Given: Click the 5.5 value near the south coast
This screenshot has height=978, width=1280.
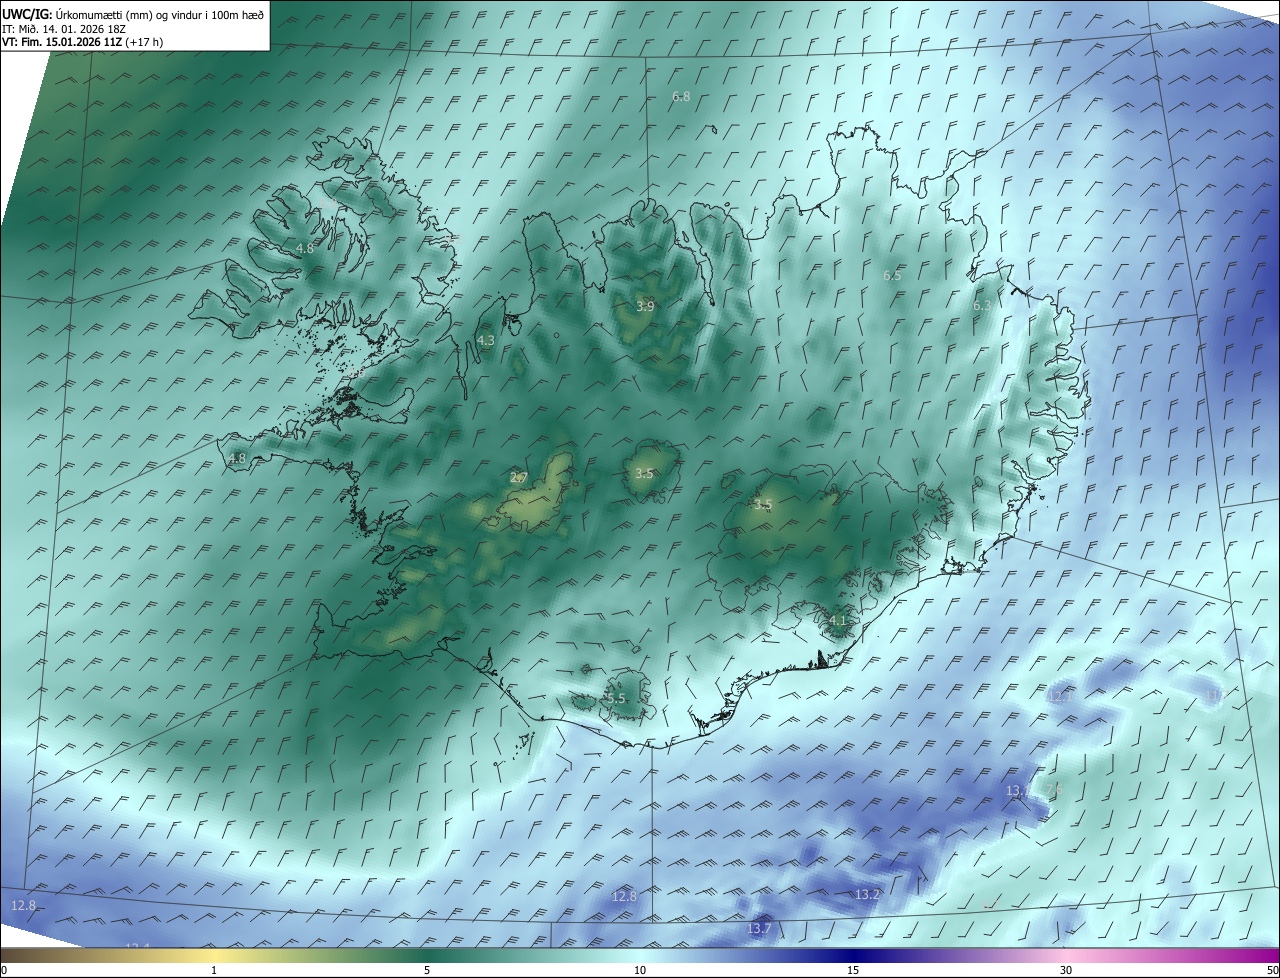Looking at the screenshot, I should [x=616, y=699].
